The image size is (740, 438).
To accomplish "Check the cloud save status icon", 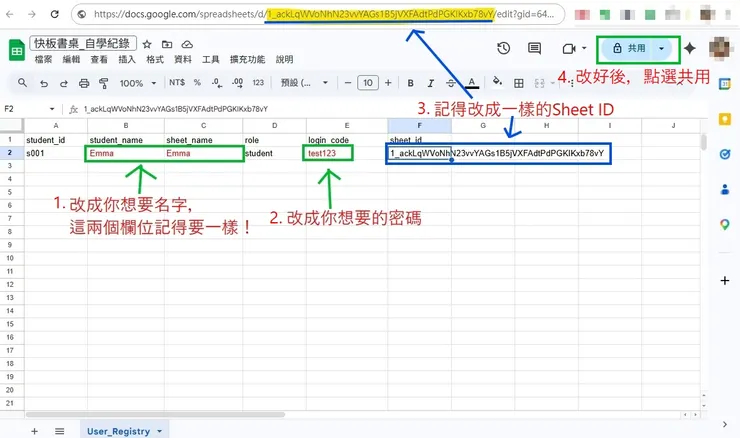I will 187,44.
